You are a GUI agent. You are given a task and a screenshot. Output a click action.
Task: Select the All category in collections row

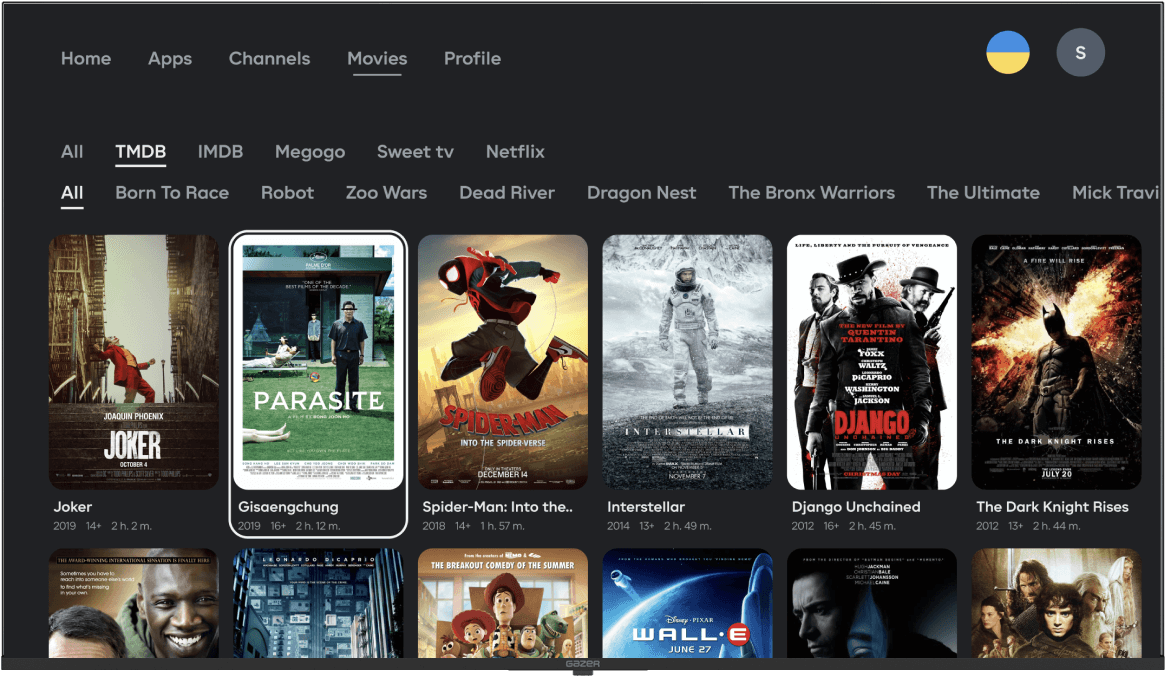click(x=72, y=193)
